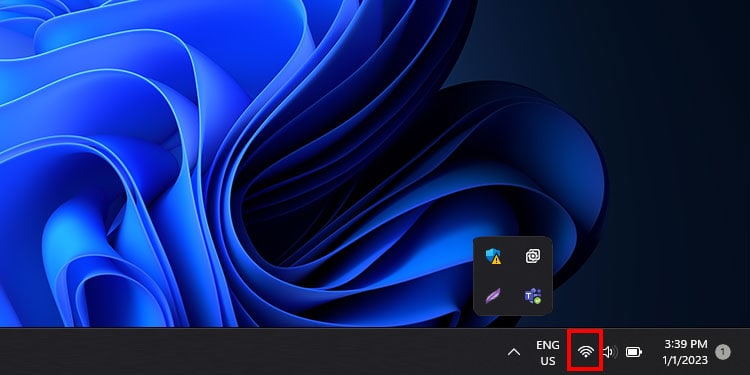
Task: Open the Wi-Fi network icon in the tray
Action: (x=585, y=352)
